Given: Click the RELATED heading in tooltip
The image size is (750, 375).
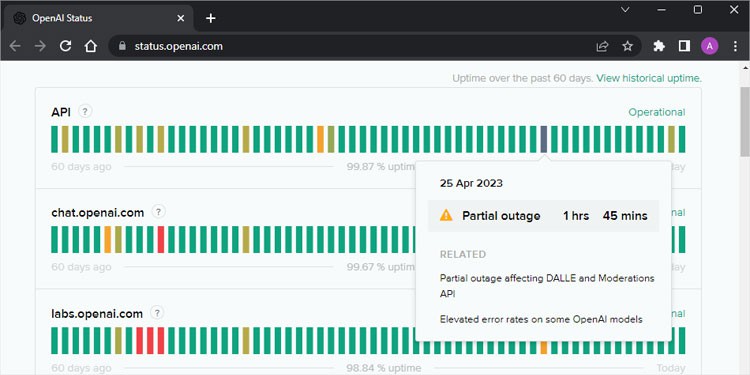Looking at the screenshot, I should pos(463,254).
